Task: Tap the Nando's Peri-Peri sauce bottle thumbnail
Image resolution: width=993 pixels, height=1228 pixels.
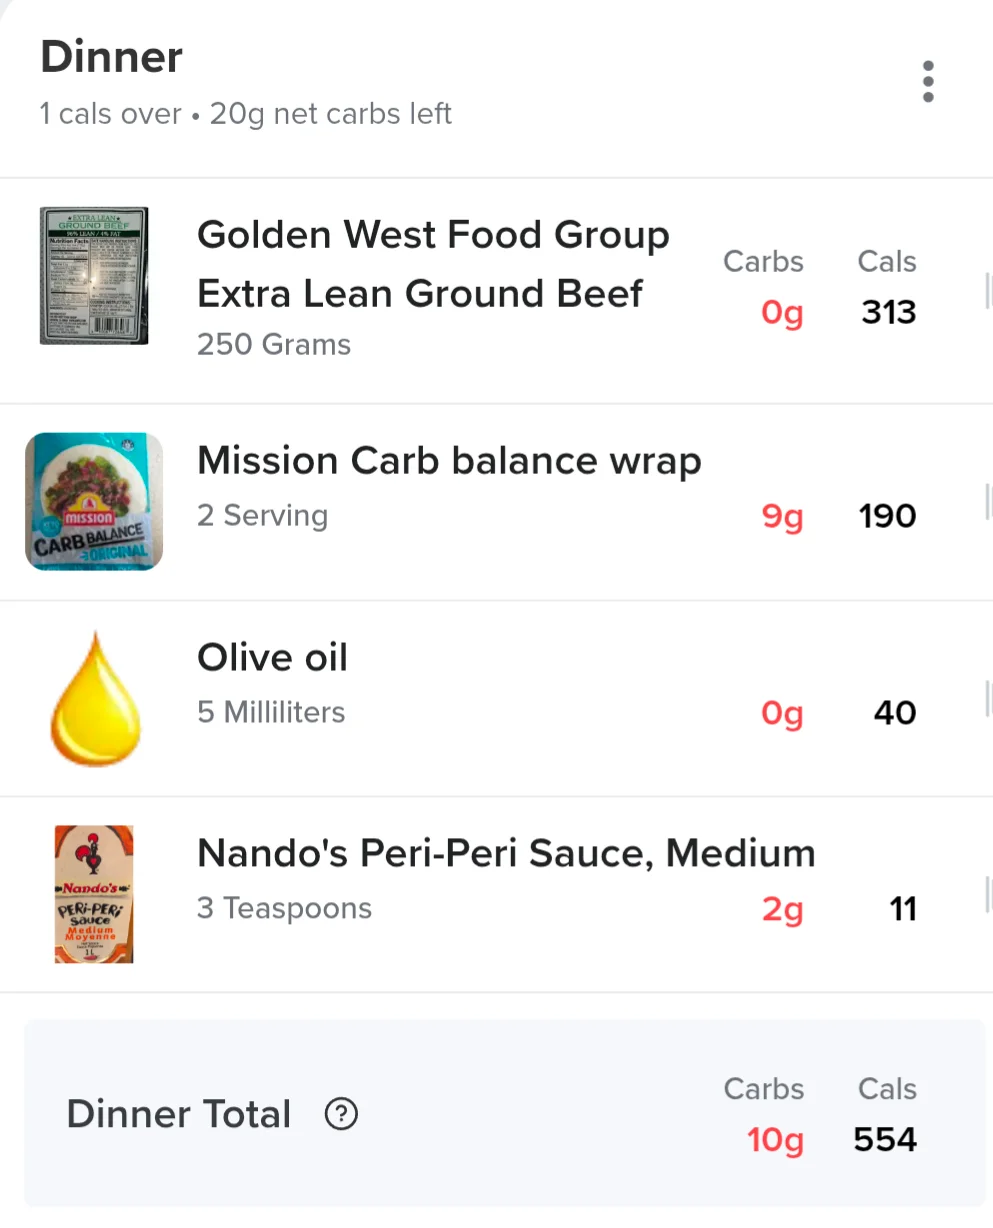Action: pos(94,894)
